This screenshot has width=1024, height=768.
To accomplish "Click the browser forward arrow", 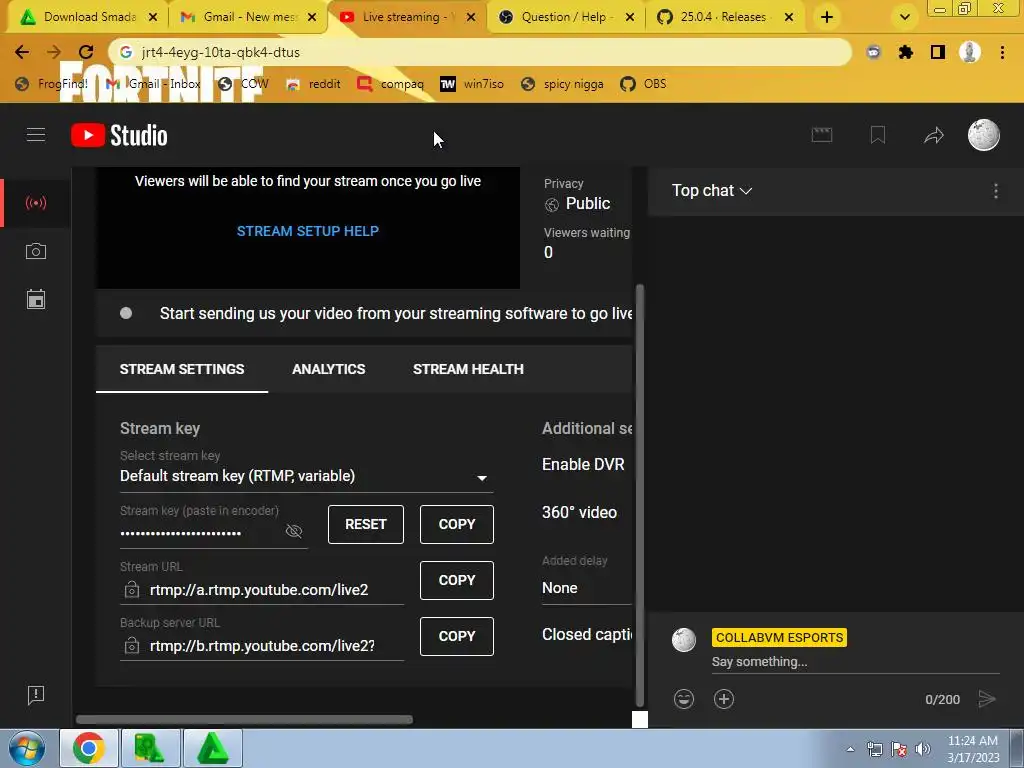I will click(54, 52).
